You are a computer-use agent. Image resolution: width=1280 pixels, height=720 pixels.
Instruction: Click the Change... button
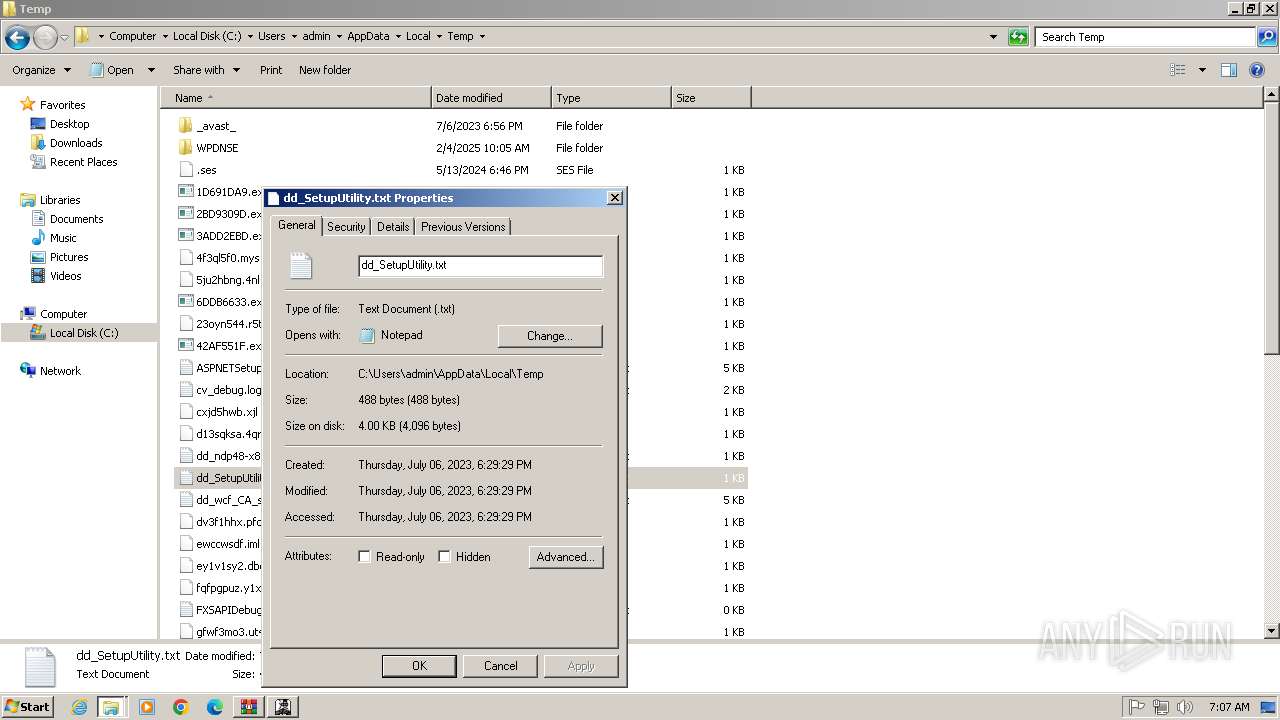(x=550, y=336)
